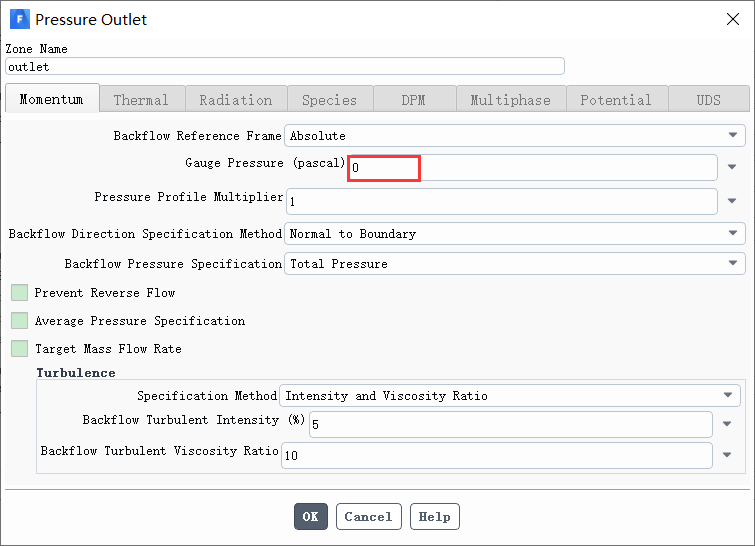The image size is (755, 546).
Task: Open Backflow Turbulent Intensity options arrow
Action: [x=727, y=424]
